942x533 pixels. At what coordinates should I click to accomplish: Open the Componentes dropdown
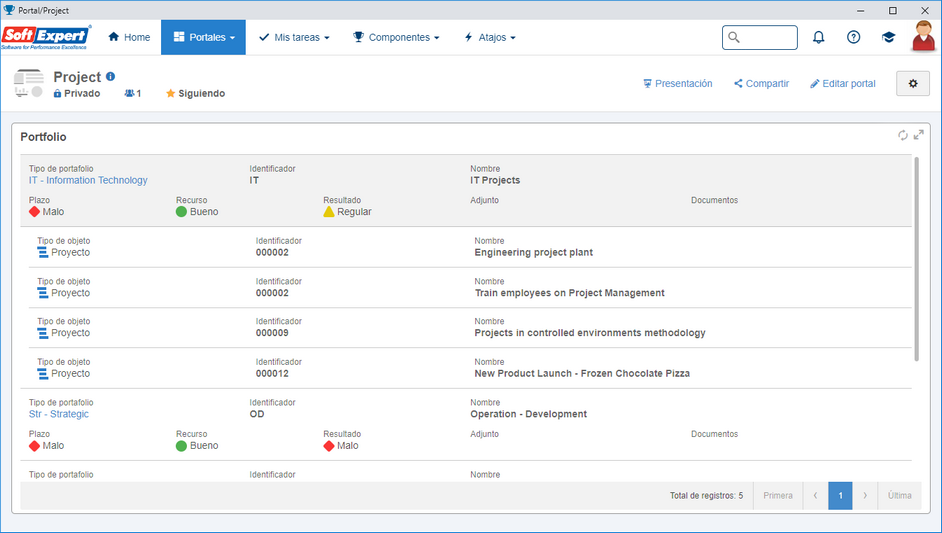396,37
